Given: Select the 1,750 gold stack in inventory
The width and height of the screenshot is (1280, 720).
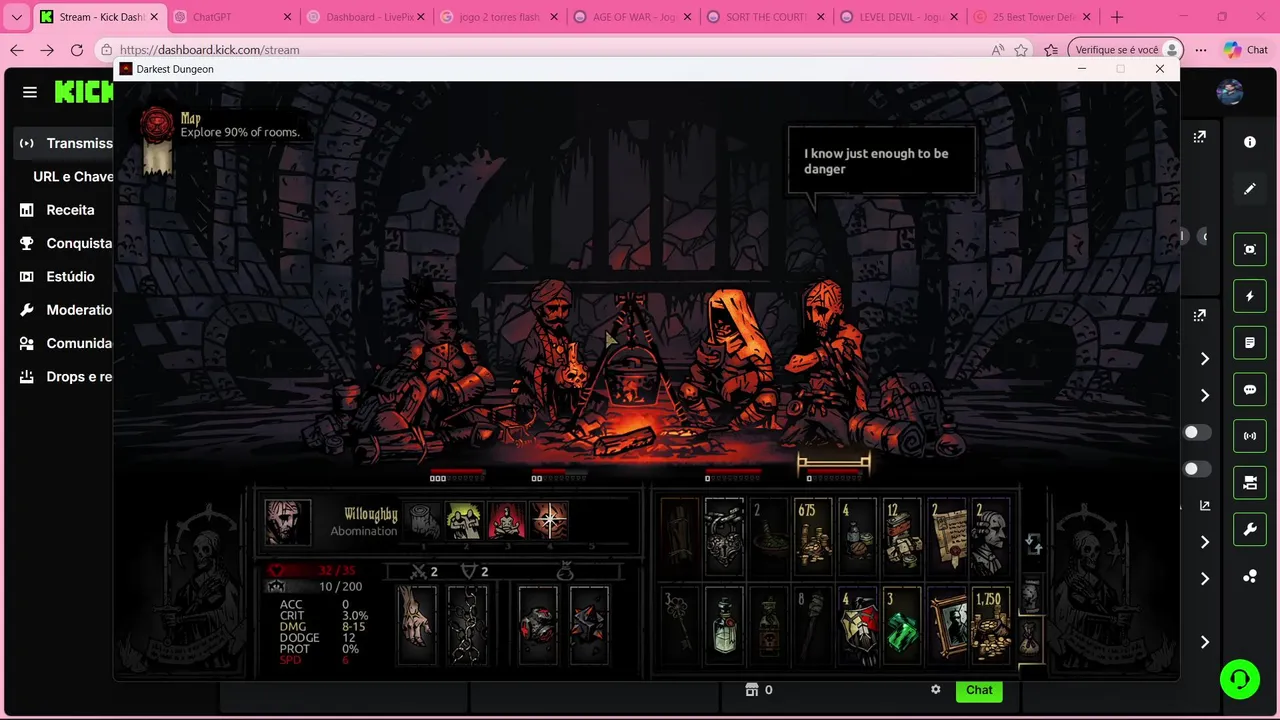Looking at the screenshot, I should [x=990, y=625].
